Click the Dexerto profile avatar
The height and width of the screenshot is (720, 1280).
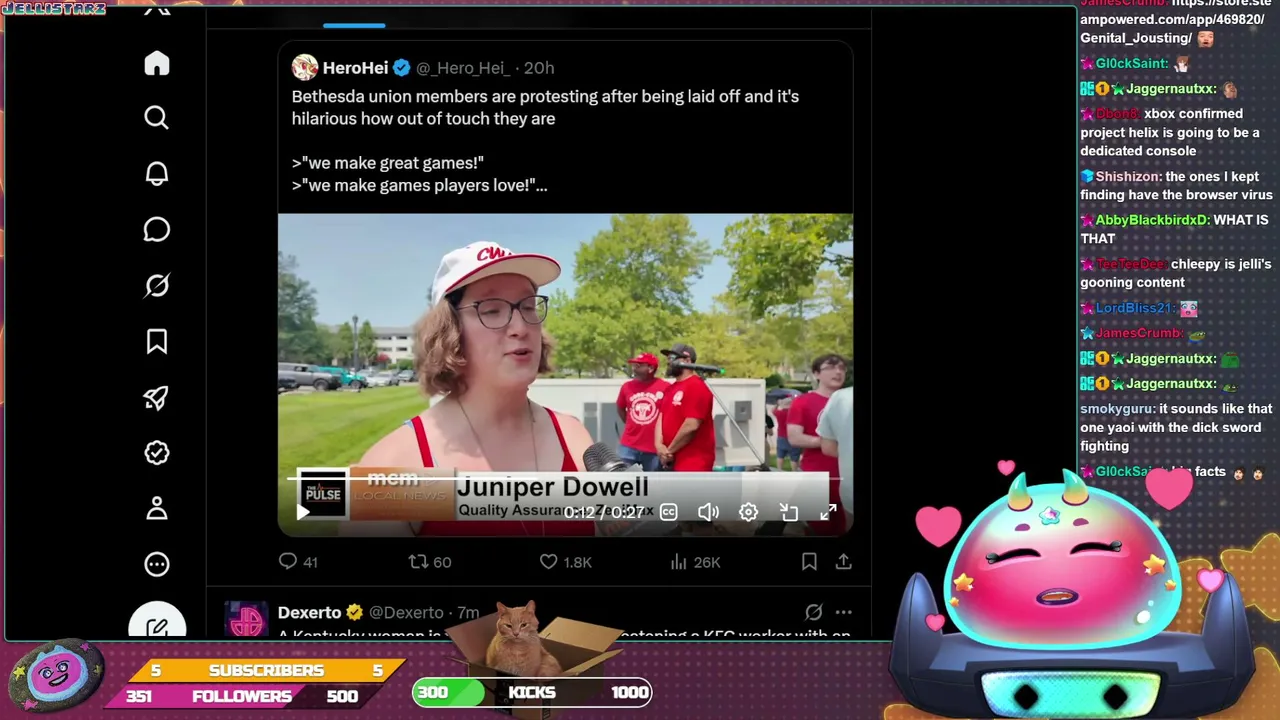(246, 619)
